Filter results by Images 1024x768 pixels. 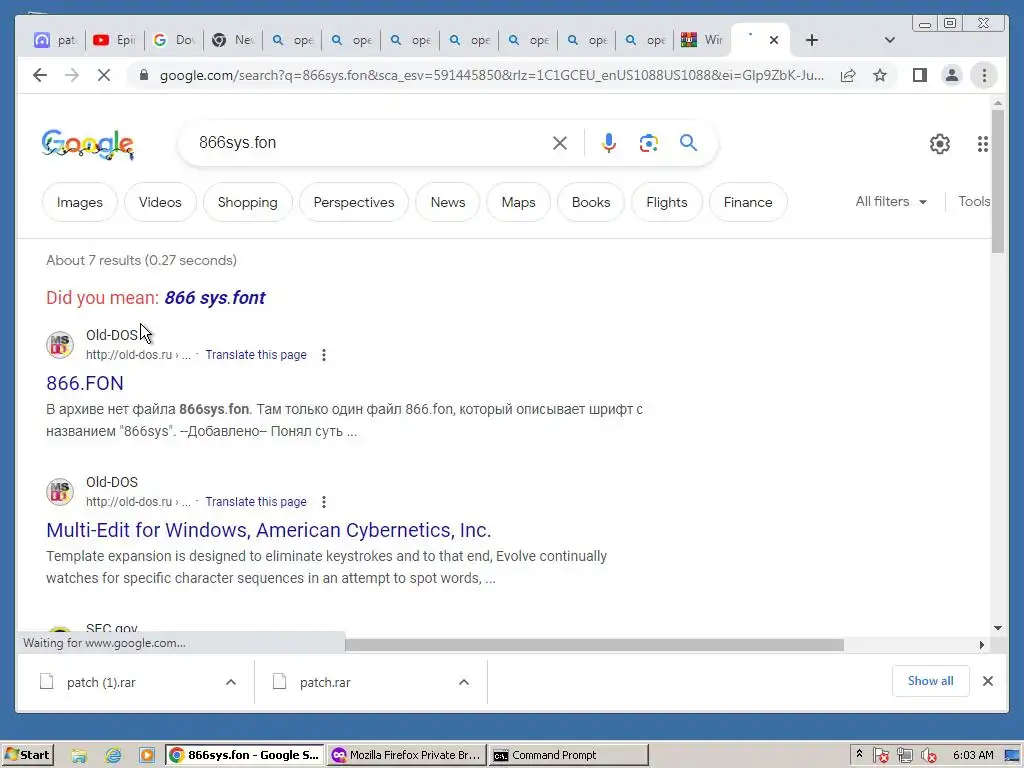point(80,202)
